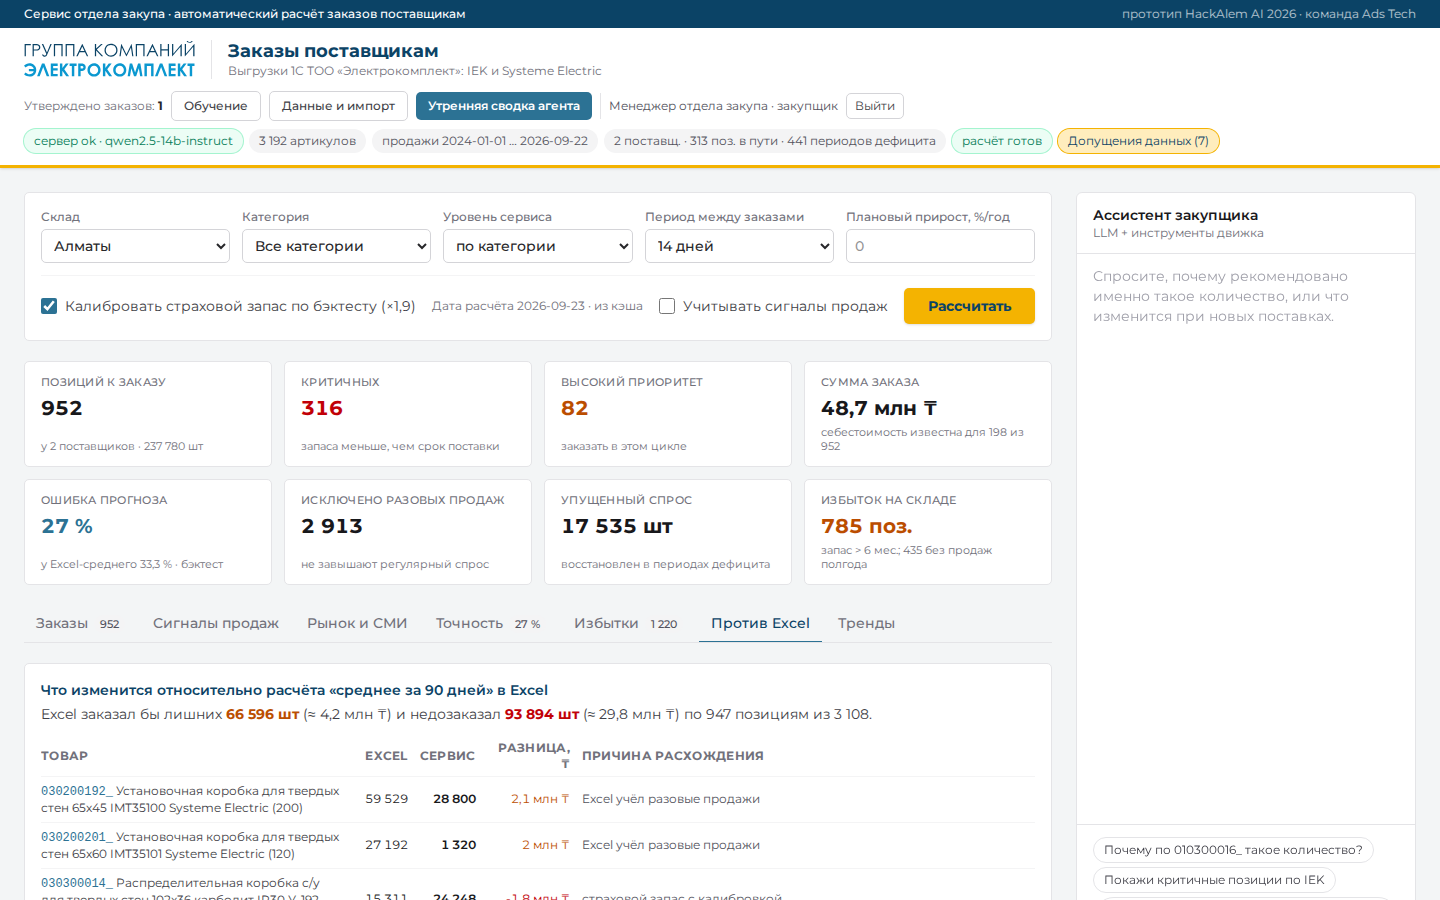Ask 'Почему по 010300016_ такое количество?'
1440x900 pixels.
pos(1233,850)
